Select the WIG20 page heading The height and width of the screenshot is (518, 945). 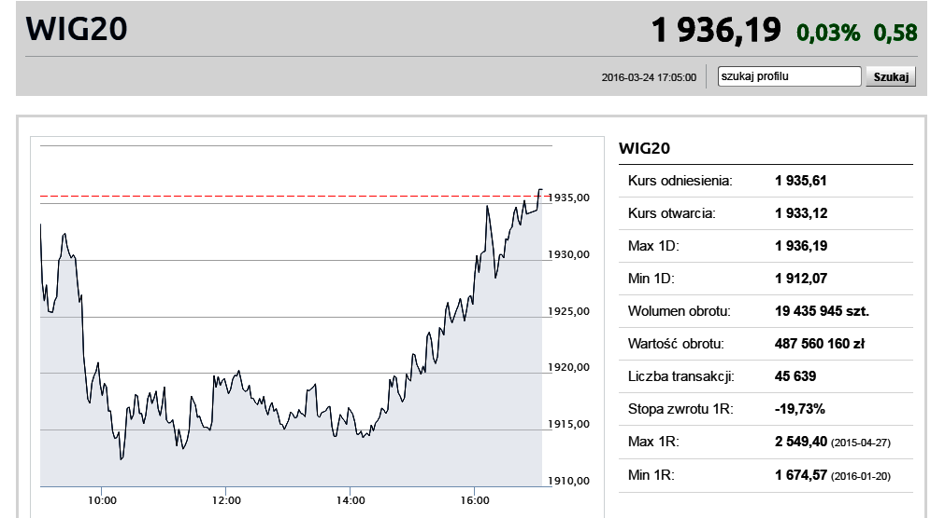click(x=77, y=29)
